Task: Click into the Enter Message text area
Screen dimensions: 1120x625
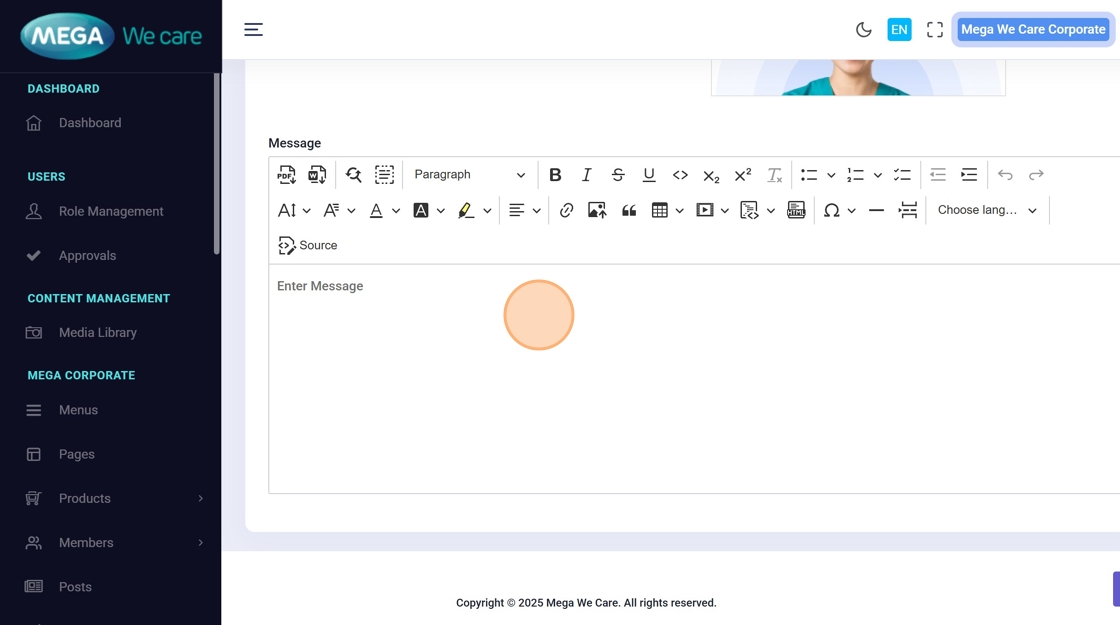Action: (690, 380)
